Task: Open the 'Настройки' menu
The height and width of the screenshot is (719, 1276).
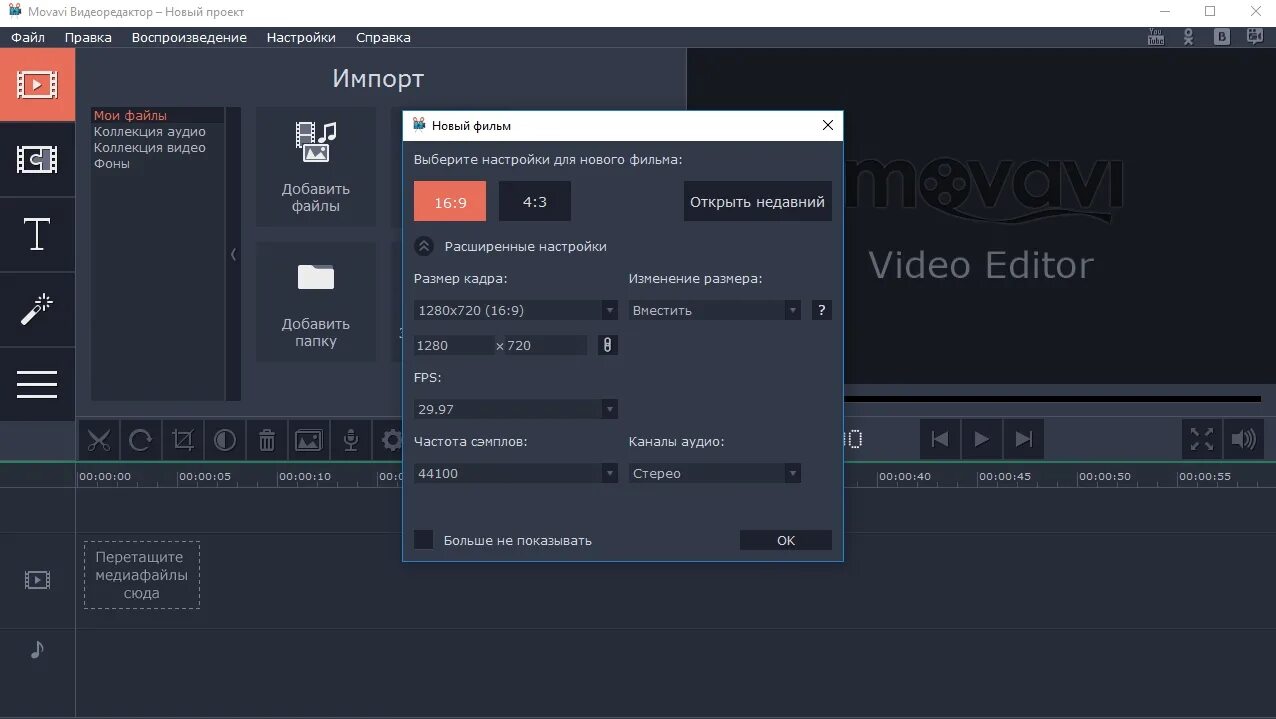Action: [301, 37]
